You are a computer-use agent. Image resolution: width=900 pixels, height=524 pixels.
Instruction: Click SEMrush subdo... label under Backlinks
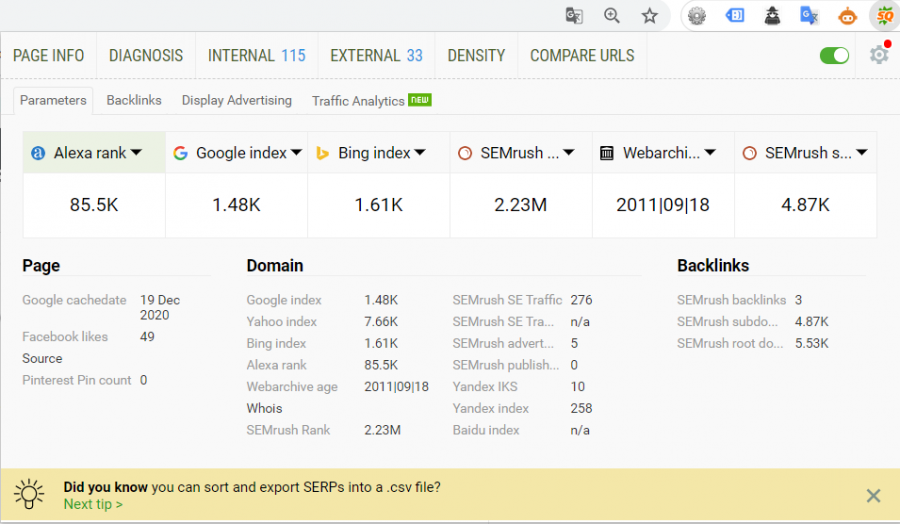tap(727, 322)
